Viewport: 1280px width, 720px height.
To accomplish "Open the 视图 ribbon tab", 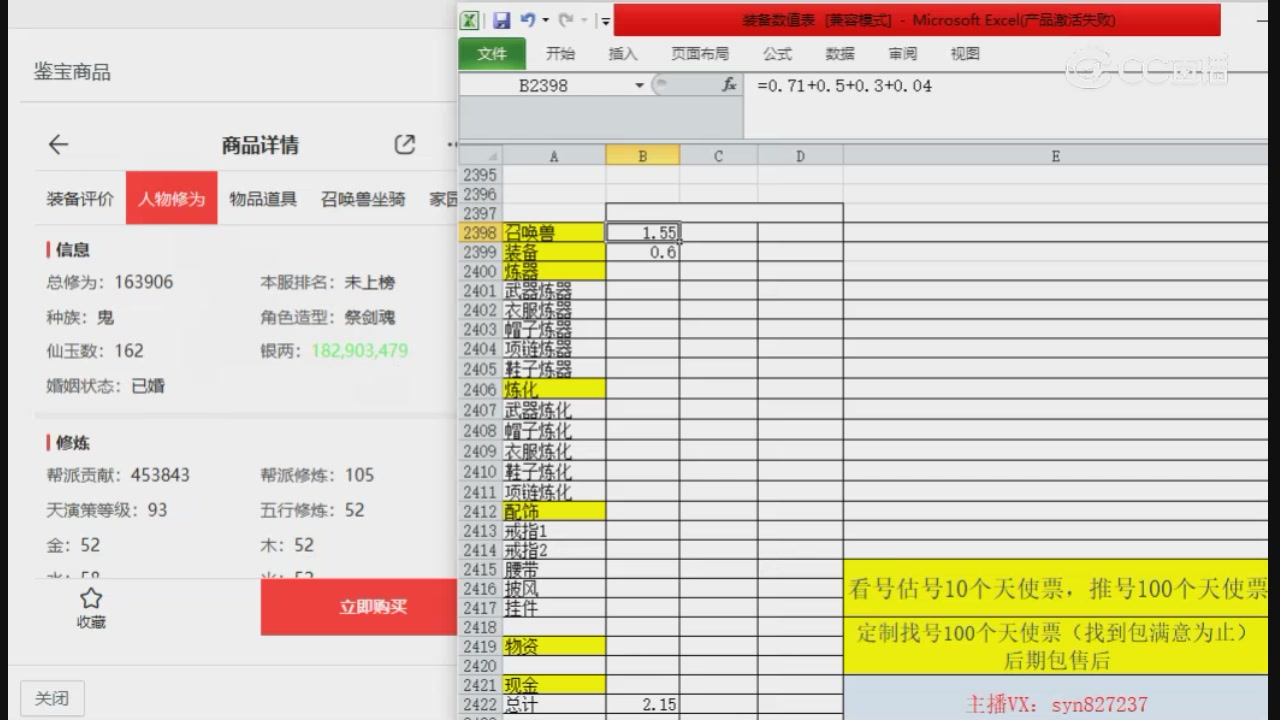I will pos(965,54).
